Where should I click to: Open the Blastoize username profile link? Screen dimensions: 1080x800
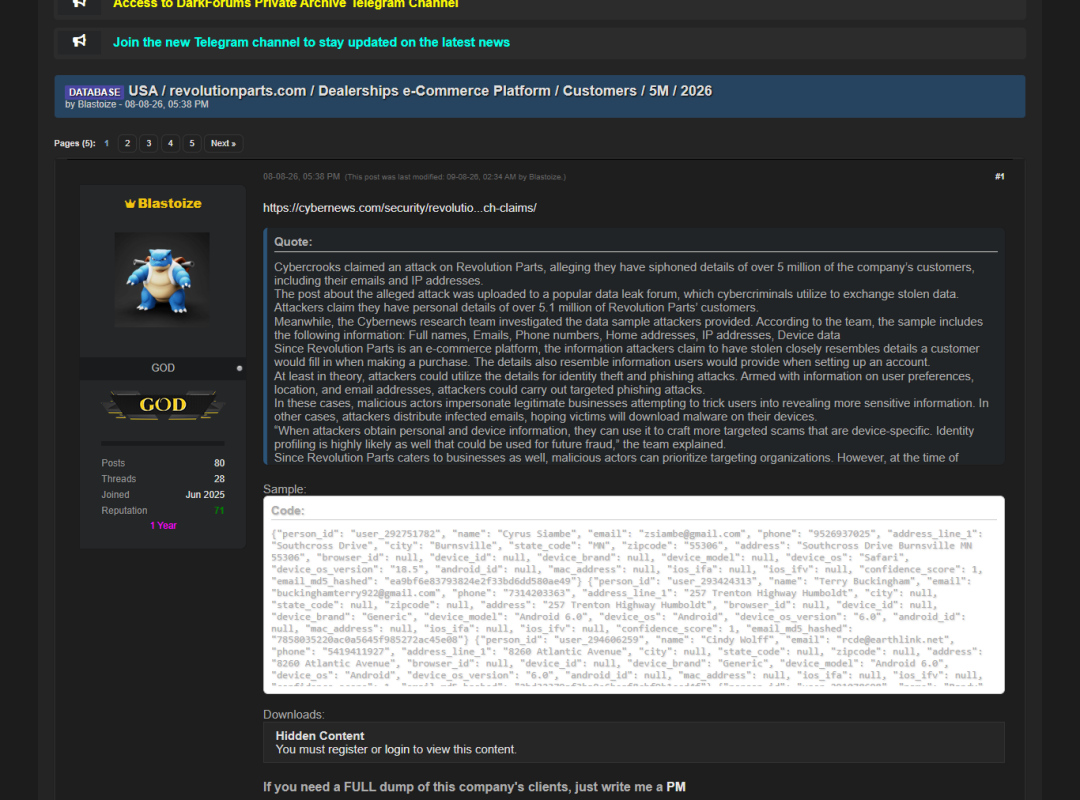point(169,203)
